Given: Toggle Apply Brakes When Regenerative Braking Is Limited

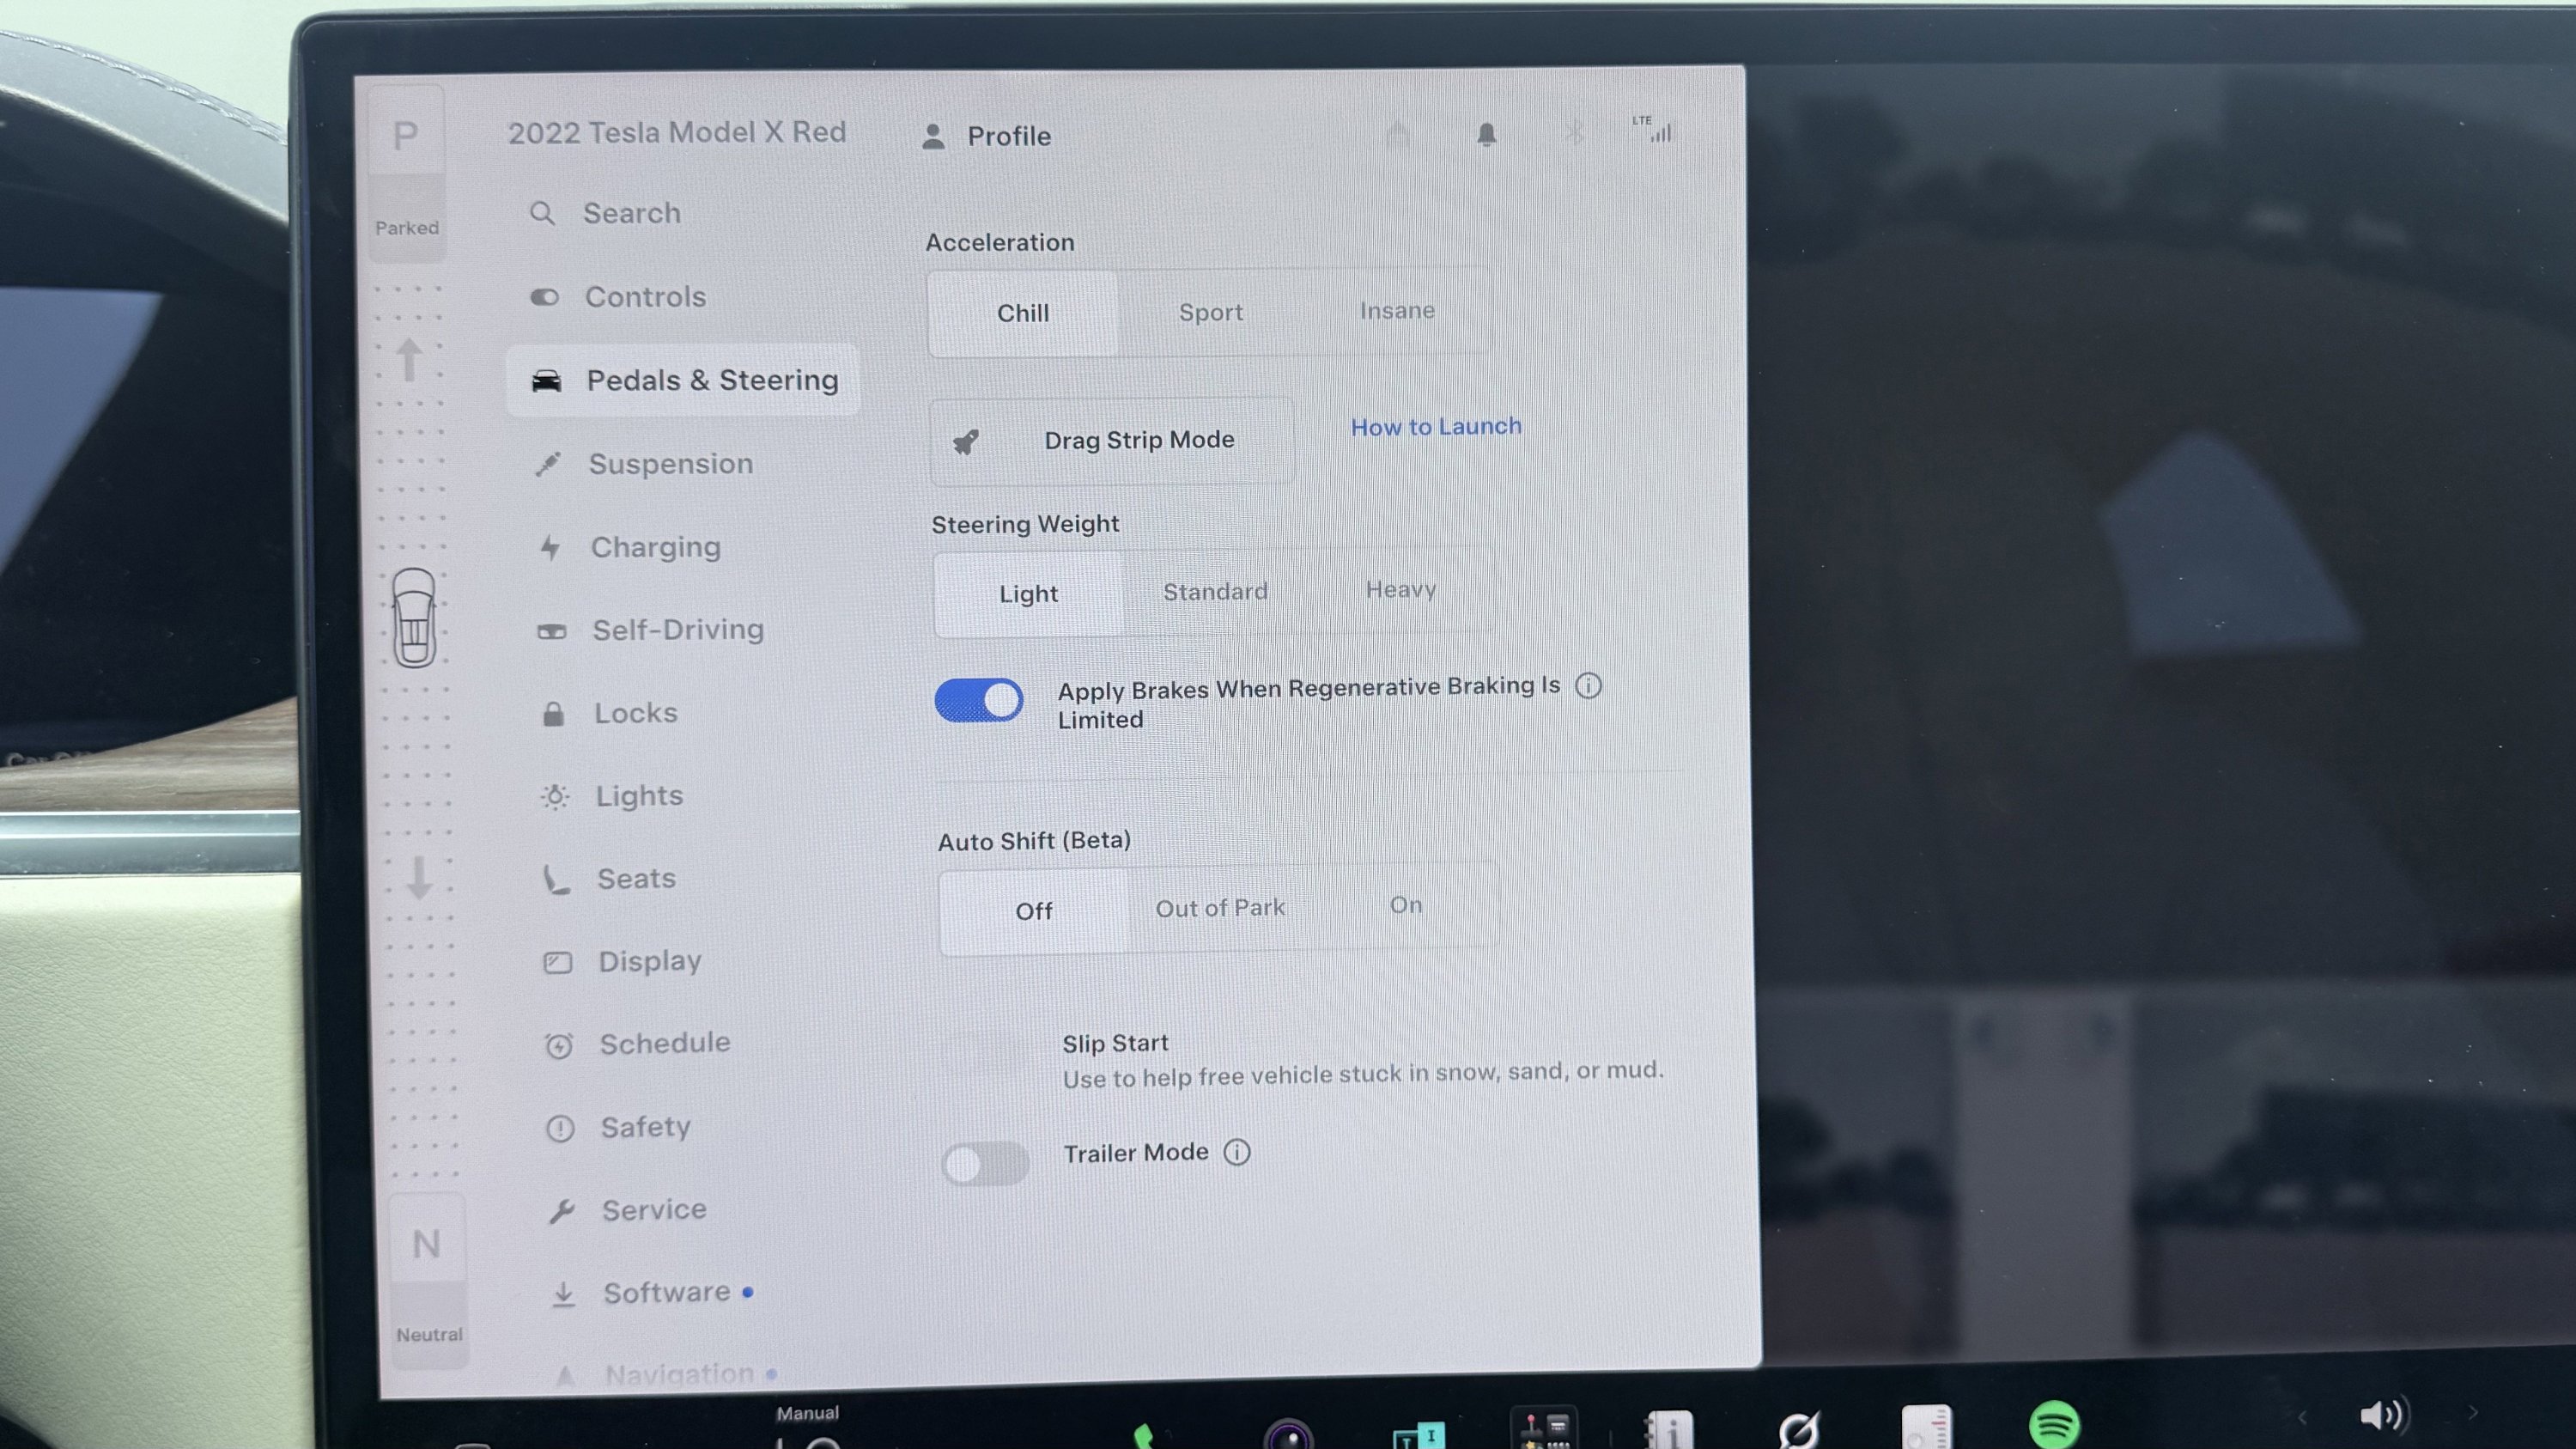Looking at the screenshot, I should (x=979, y=700).
